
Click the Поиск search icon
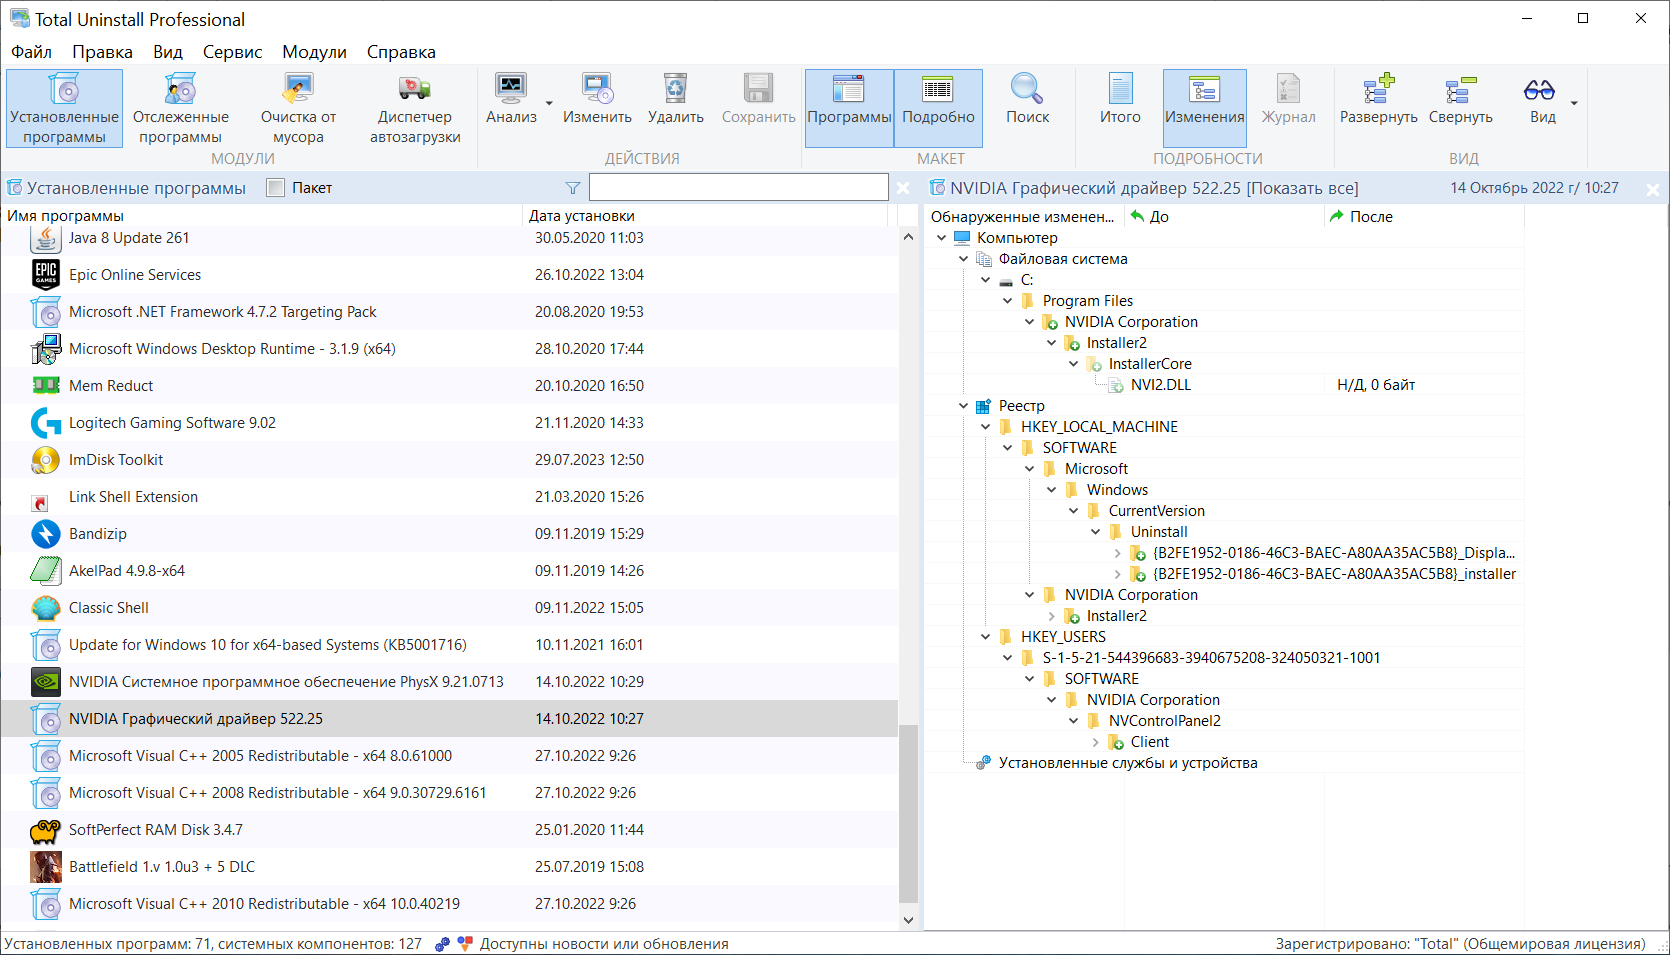[1027, 89]
